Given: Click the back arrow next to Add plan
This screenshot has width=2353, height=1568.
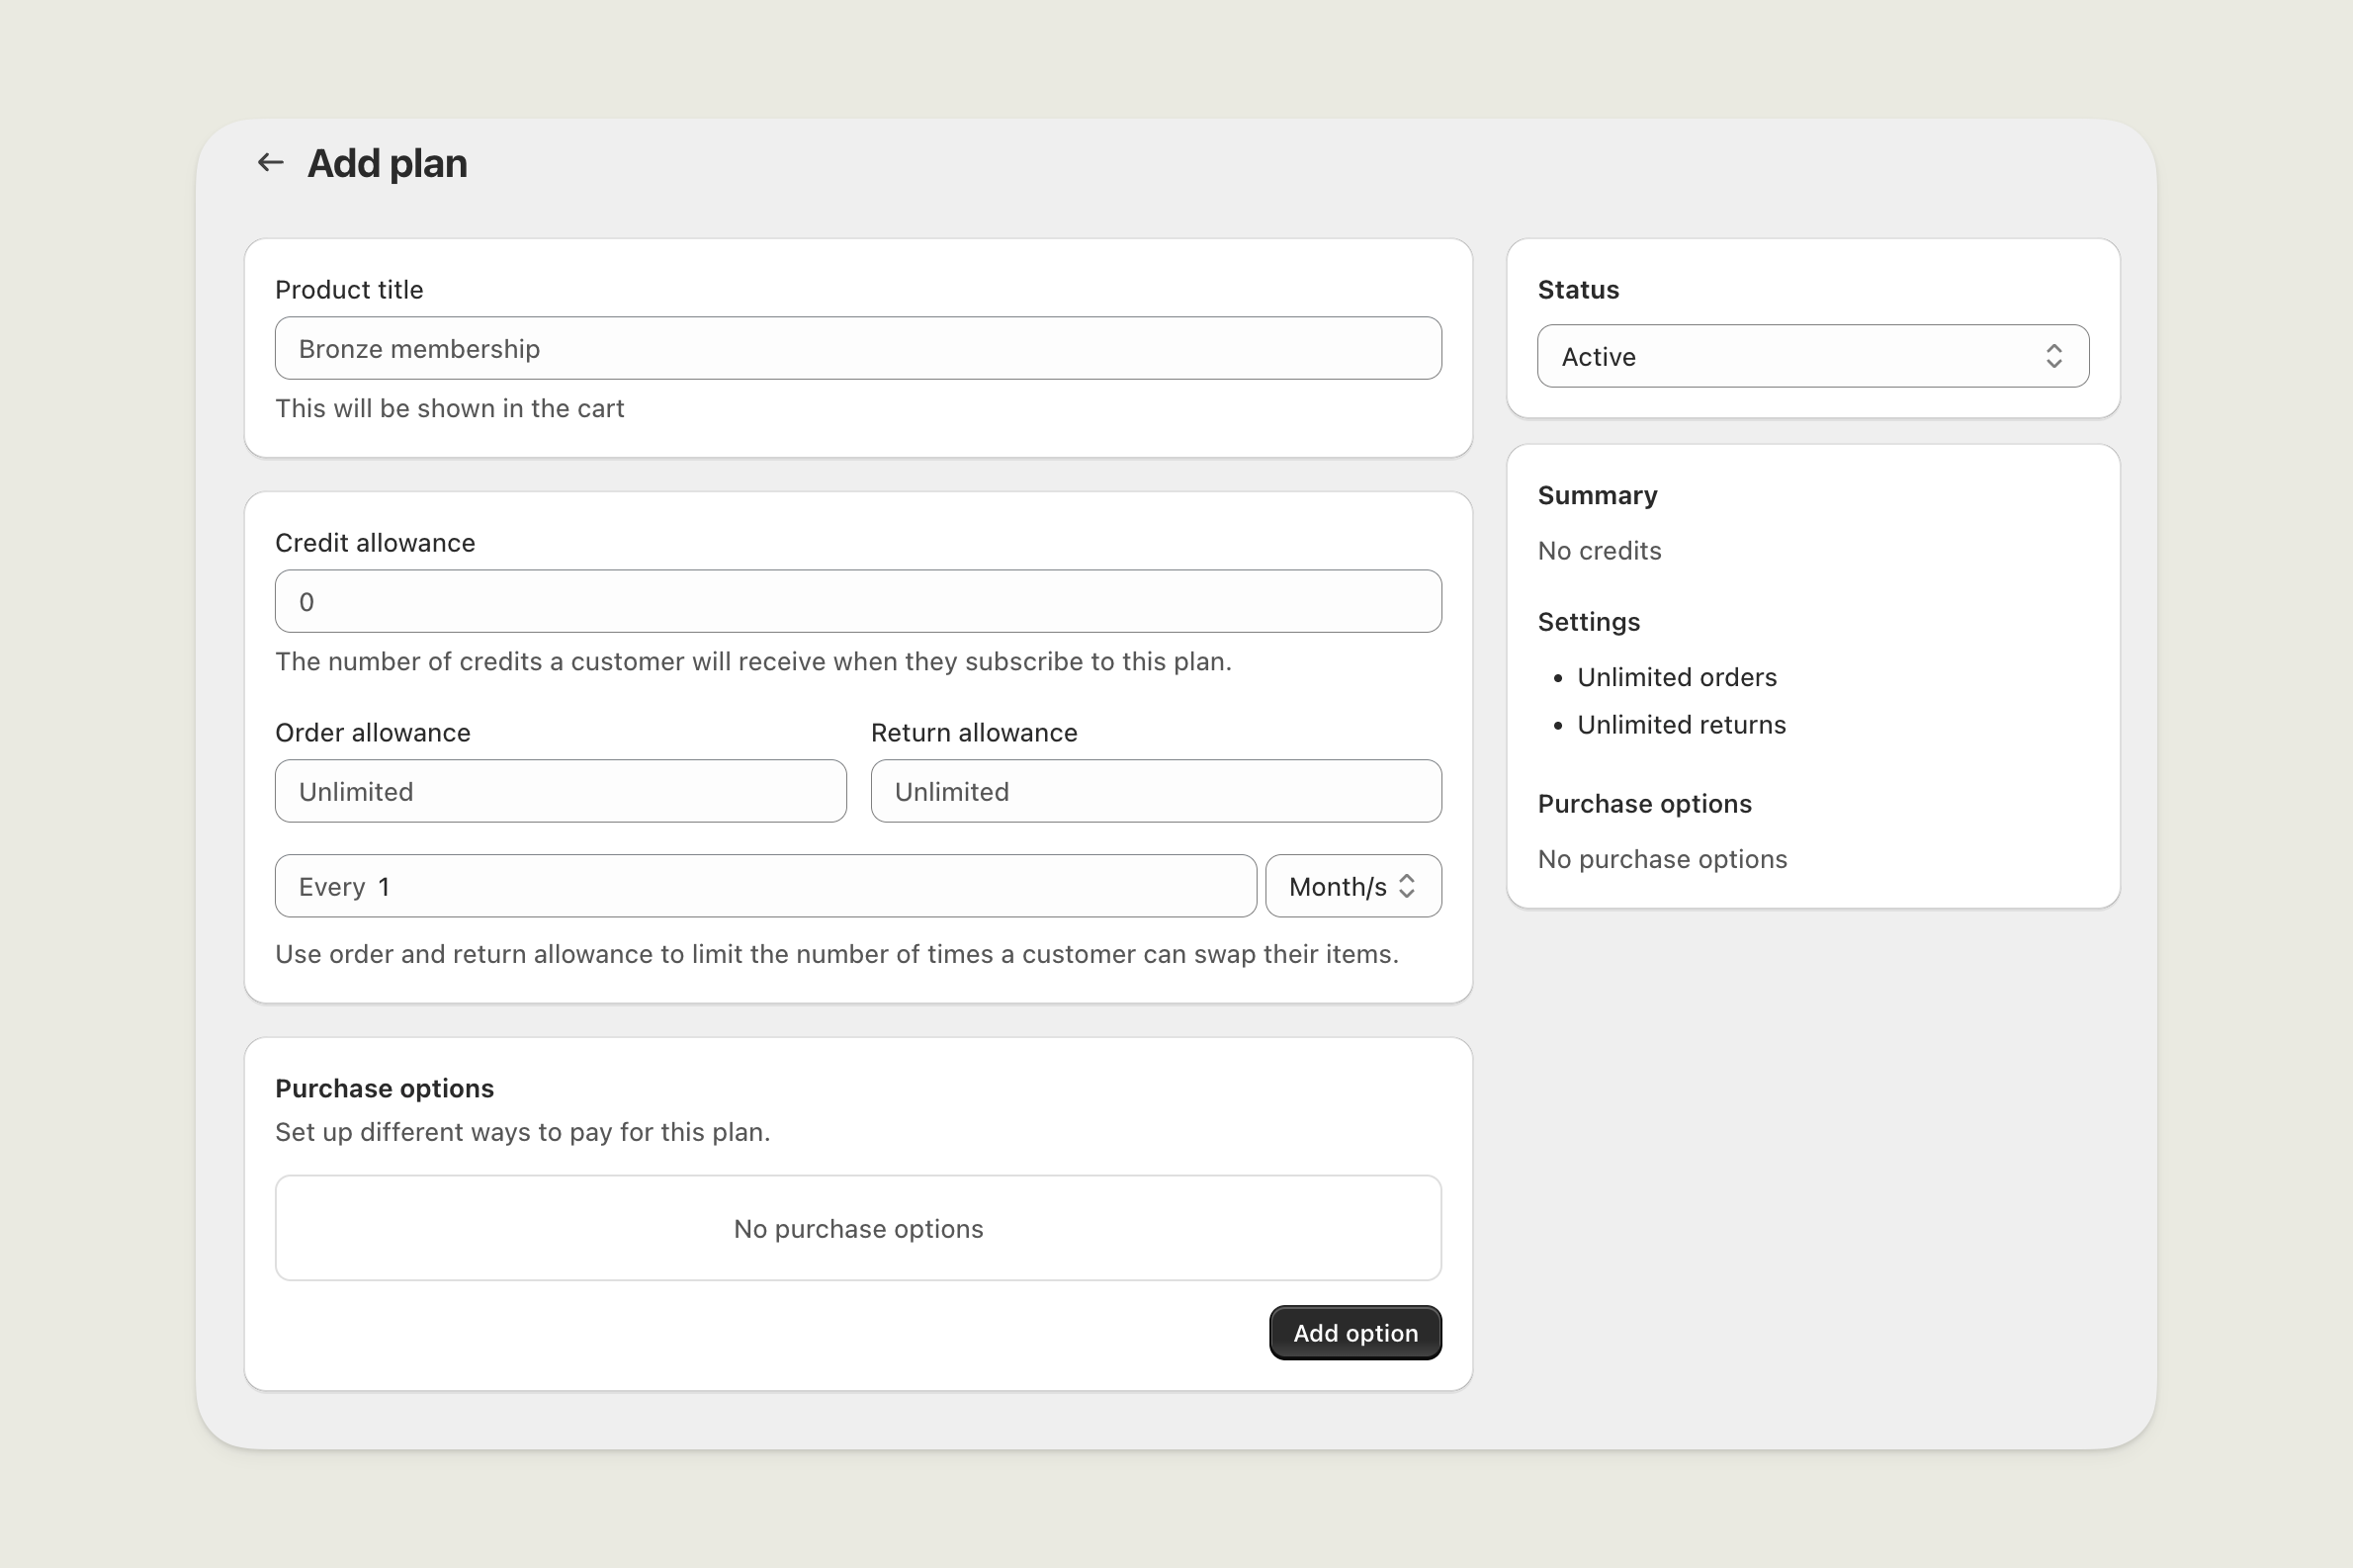Looking at the screenshot, I should pyautogui.click(x=271, y=162).
